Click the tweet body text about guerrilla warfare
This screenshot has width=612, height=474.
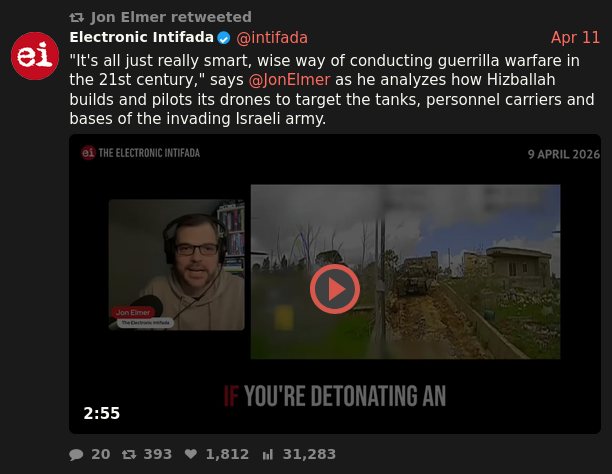332,89
